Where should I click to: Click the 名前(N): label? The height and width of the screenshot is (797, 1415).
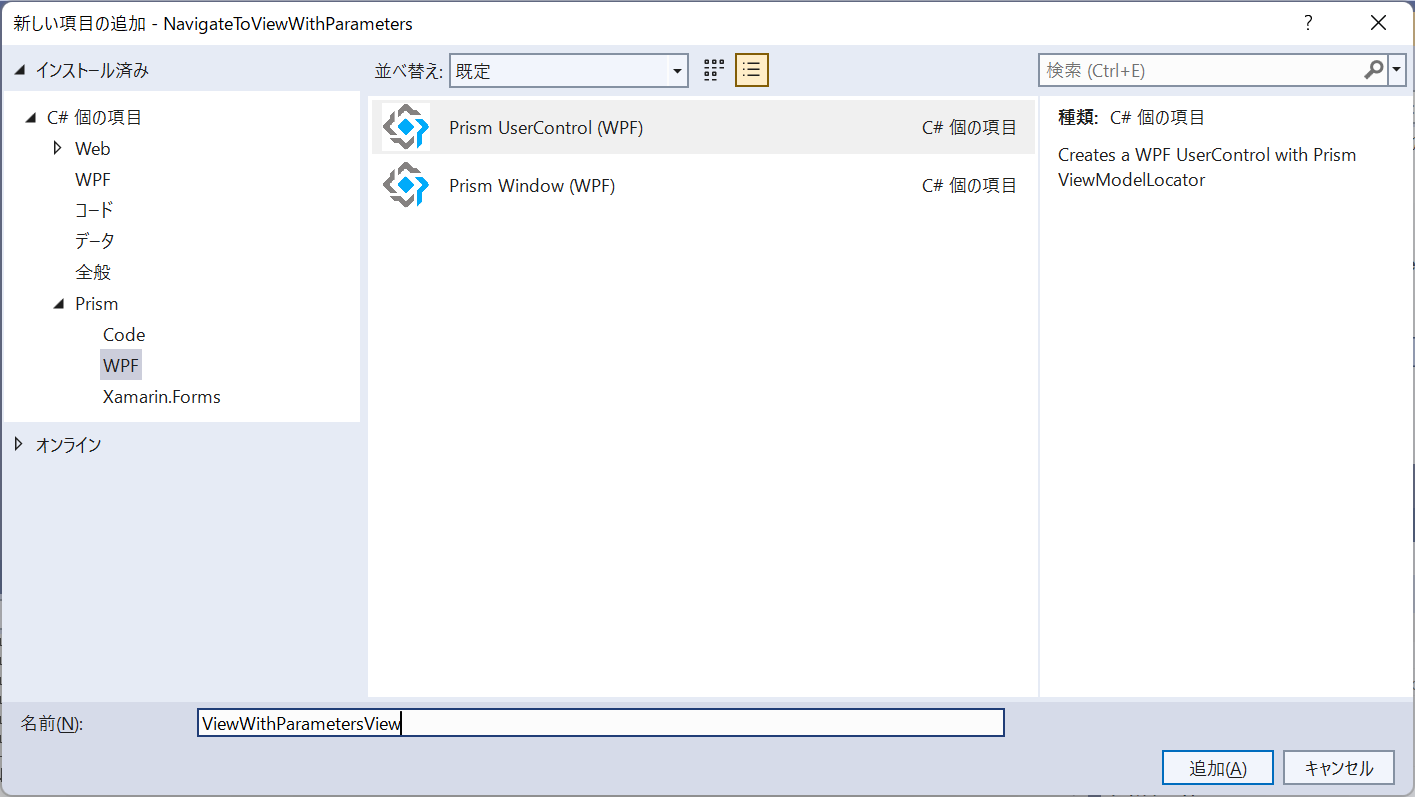click(x=52, y=723)
